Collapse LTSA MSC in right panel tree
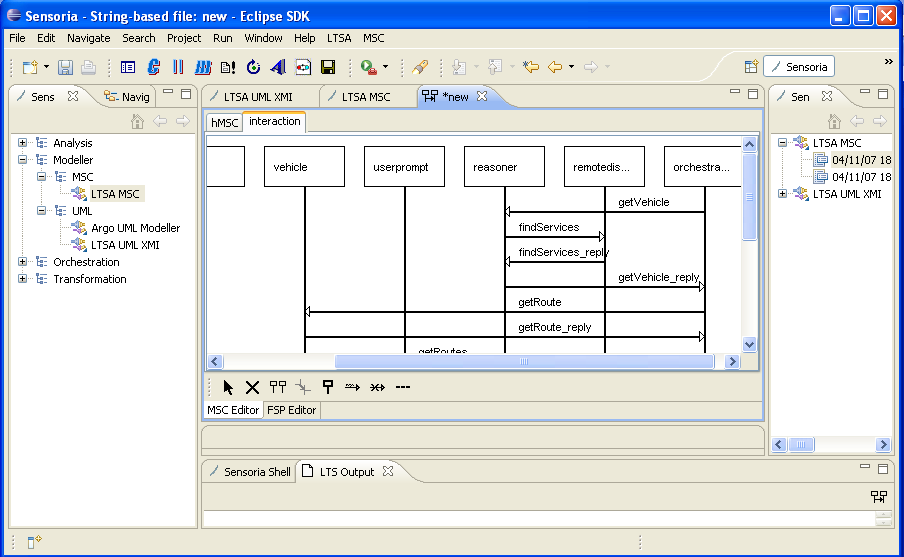 pos(782,142)
